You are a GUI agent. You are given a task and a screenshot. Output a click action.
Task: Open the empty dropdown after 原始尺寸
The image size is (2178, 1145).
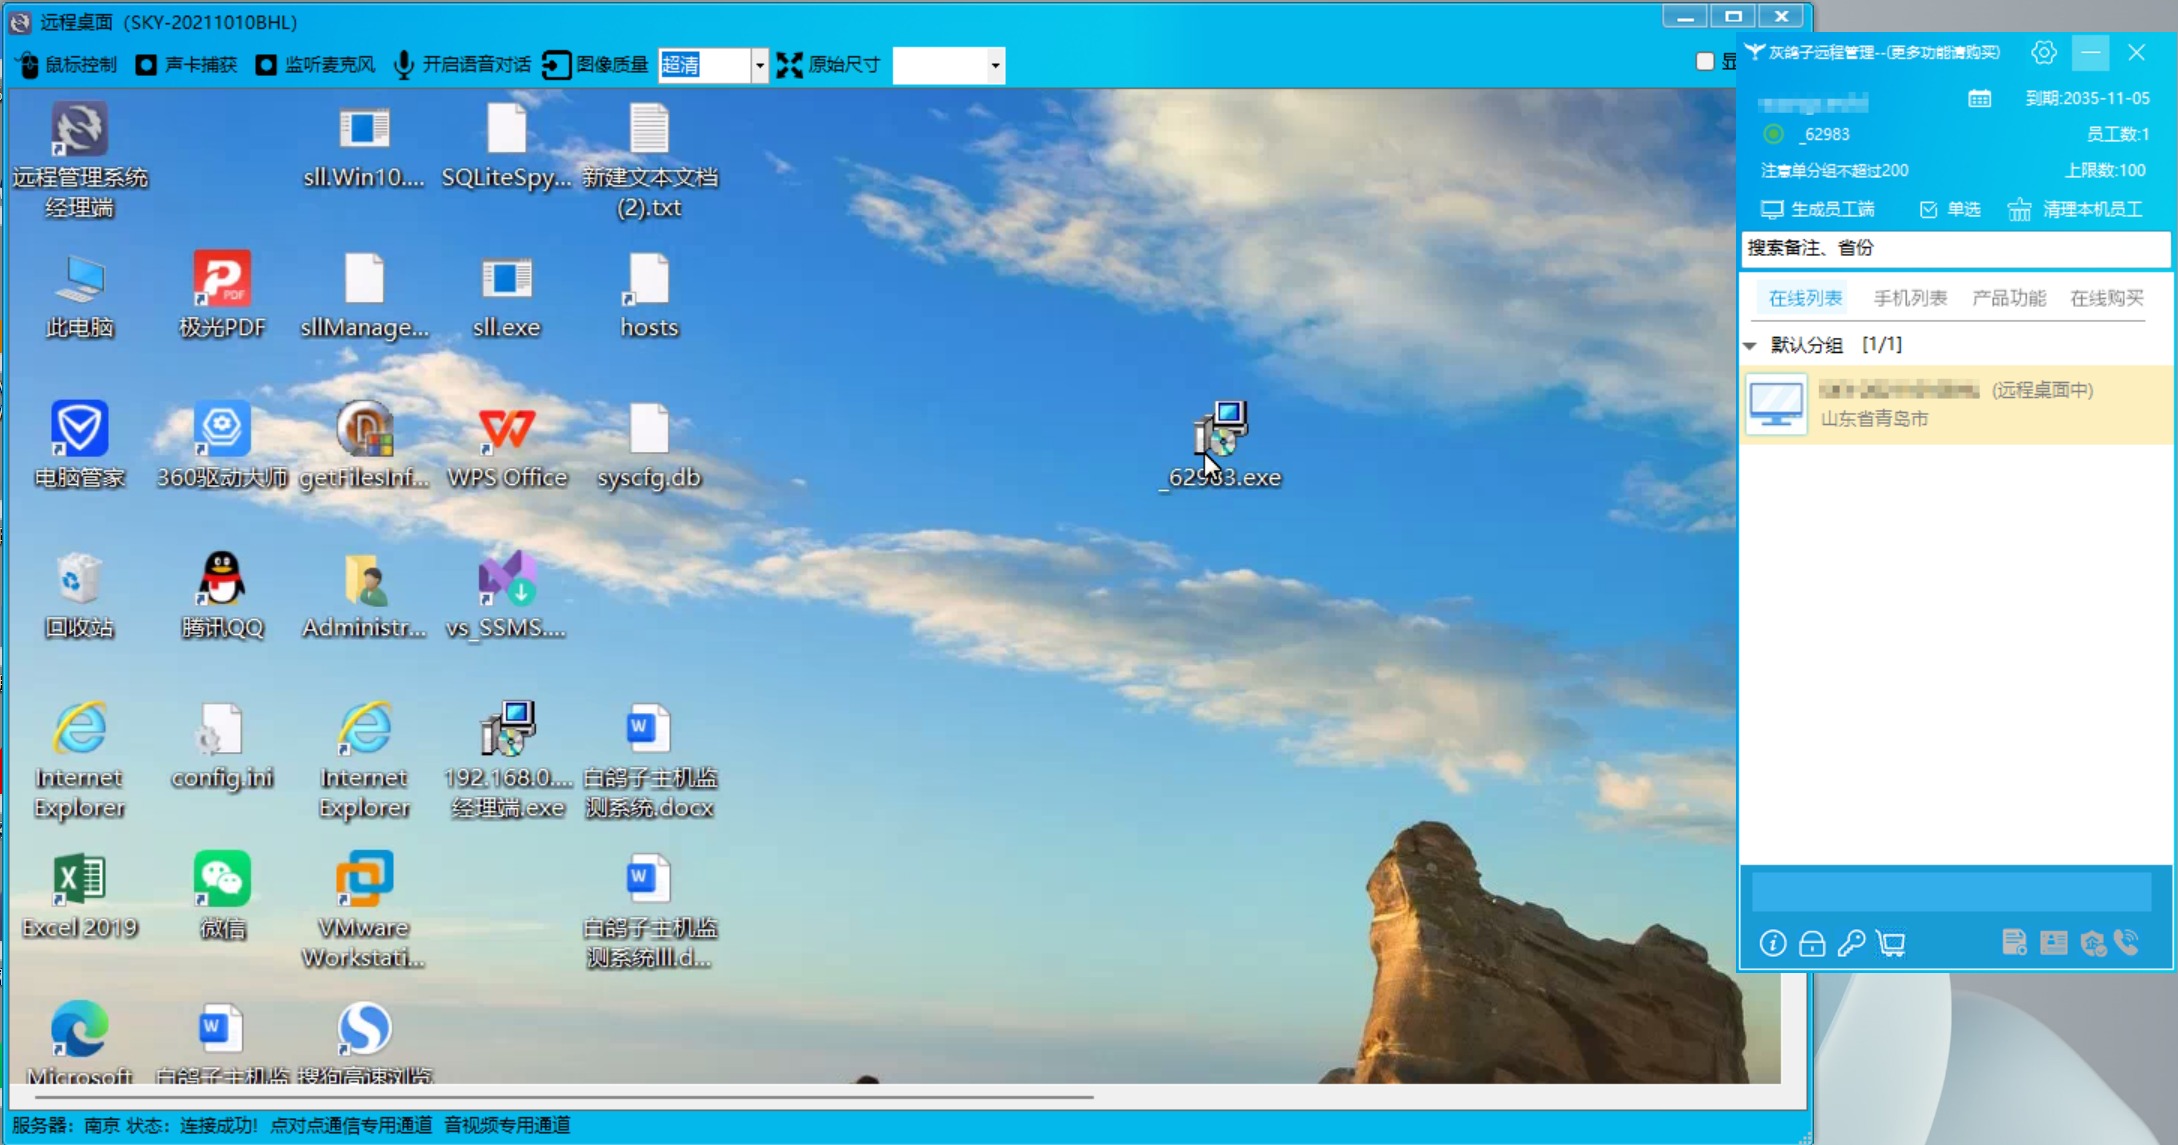(x=994, y=65)
